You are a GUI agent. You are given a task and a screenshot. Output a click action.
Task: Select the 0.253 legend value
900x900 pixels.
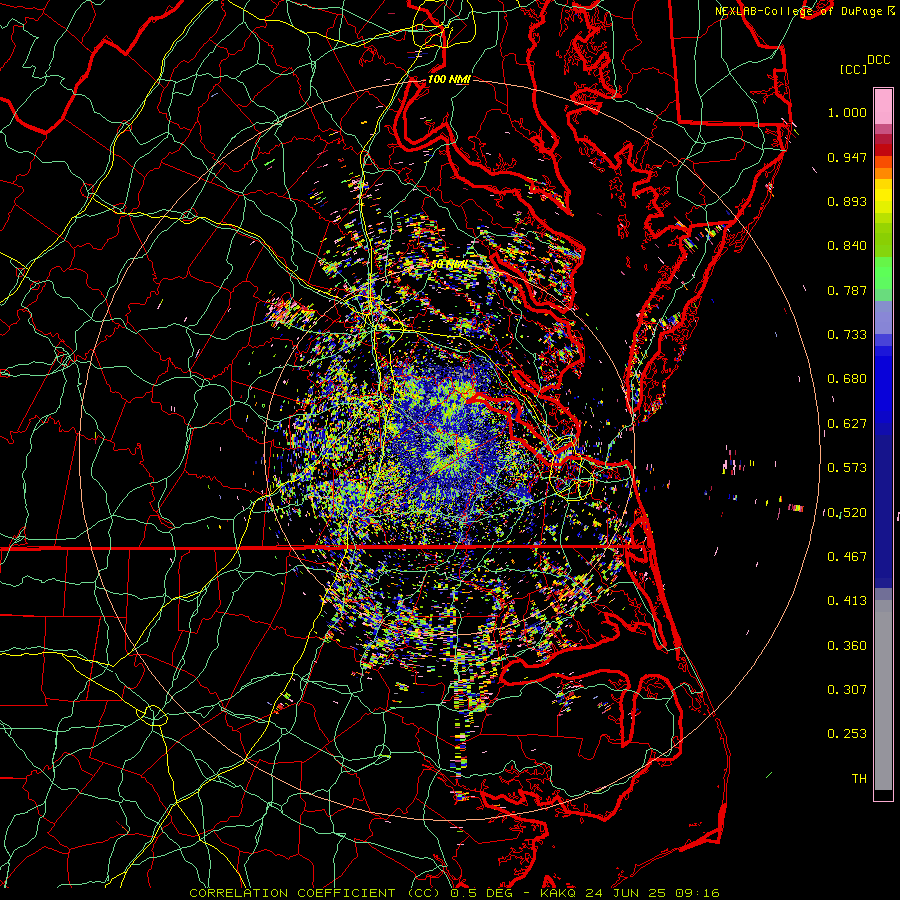[x=847, y=734]
